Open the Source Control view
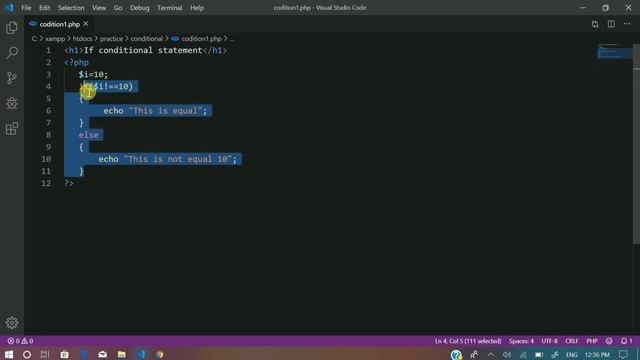 (x=12, y=78)
